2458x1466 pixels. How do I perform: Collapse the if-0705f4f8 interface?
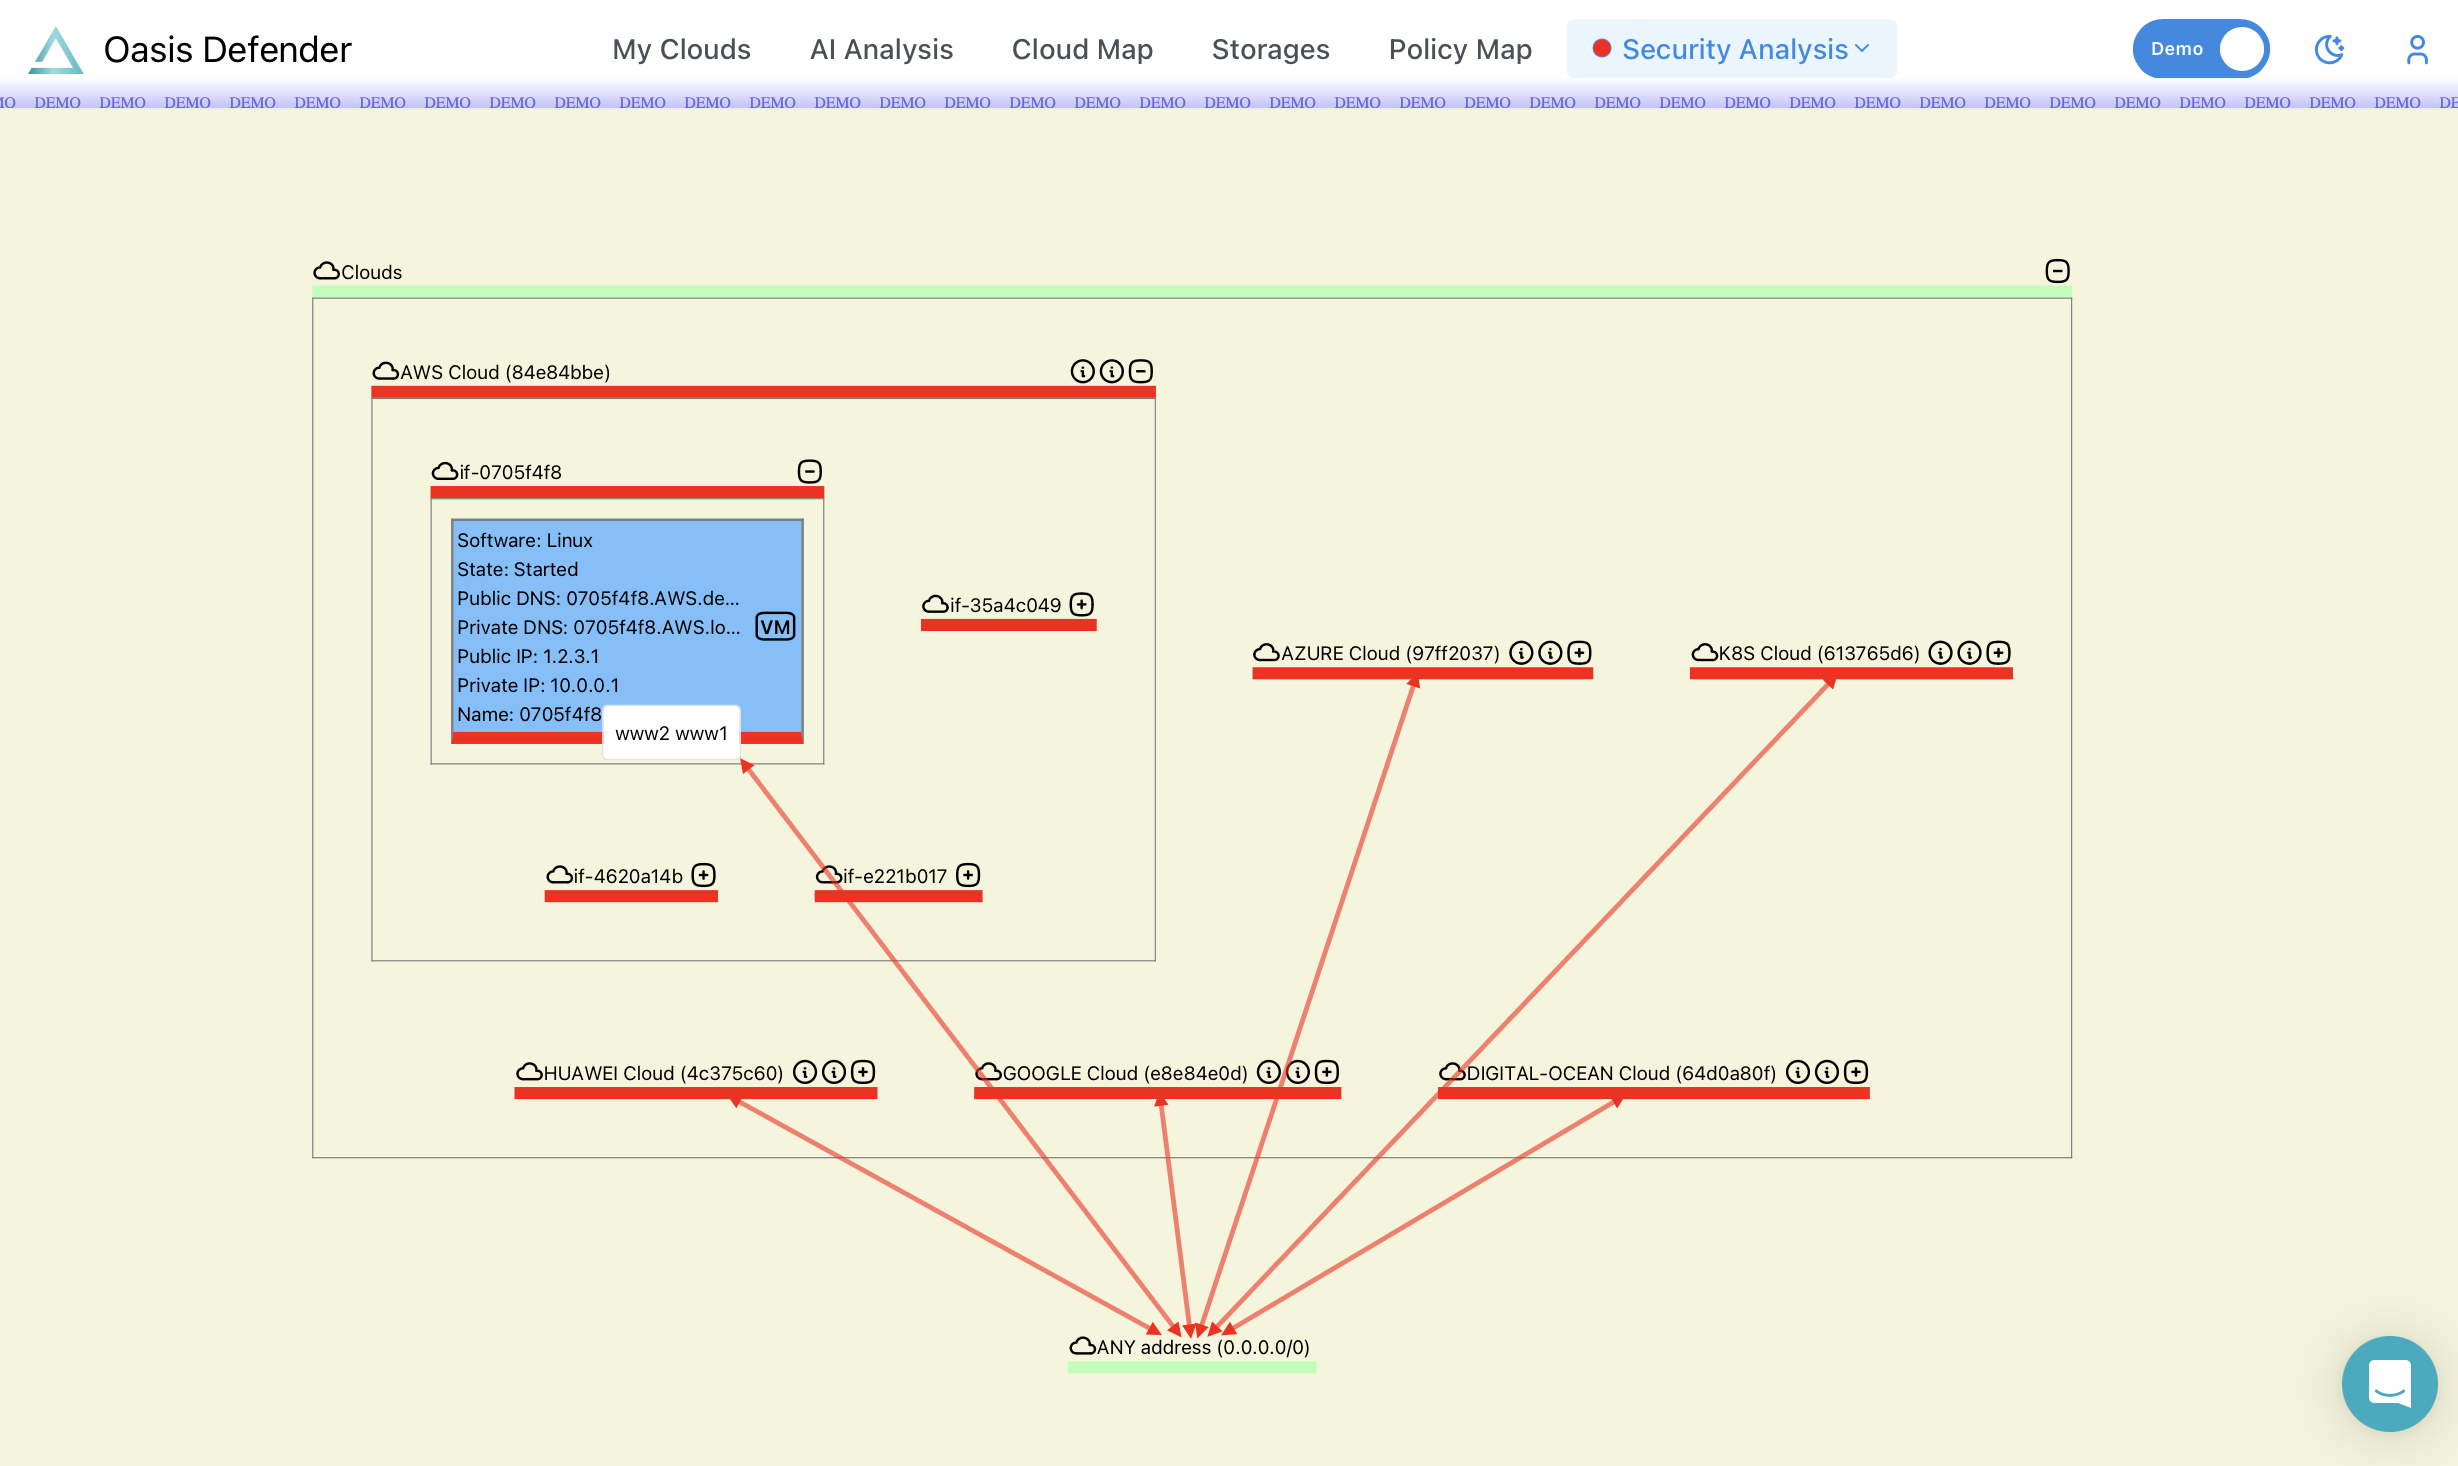tap(810, 471)
